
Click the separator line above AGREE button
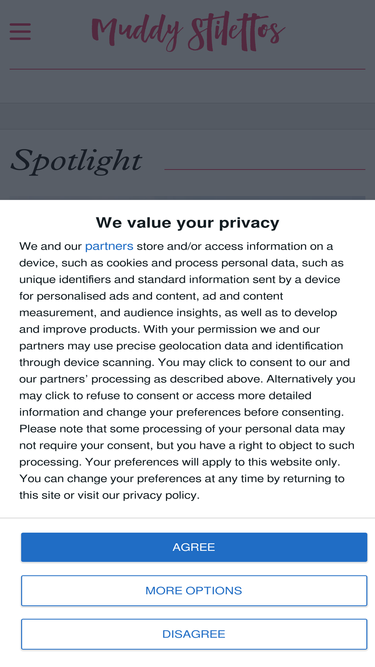tap(188, 518)
